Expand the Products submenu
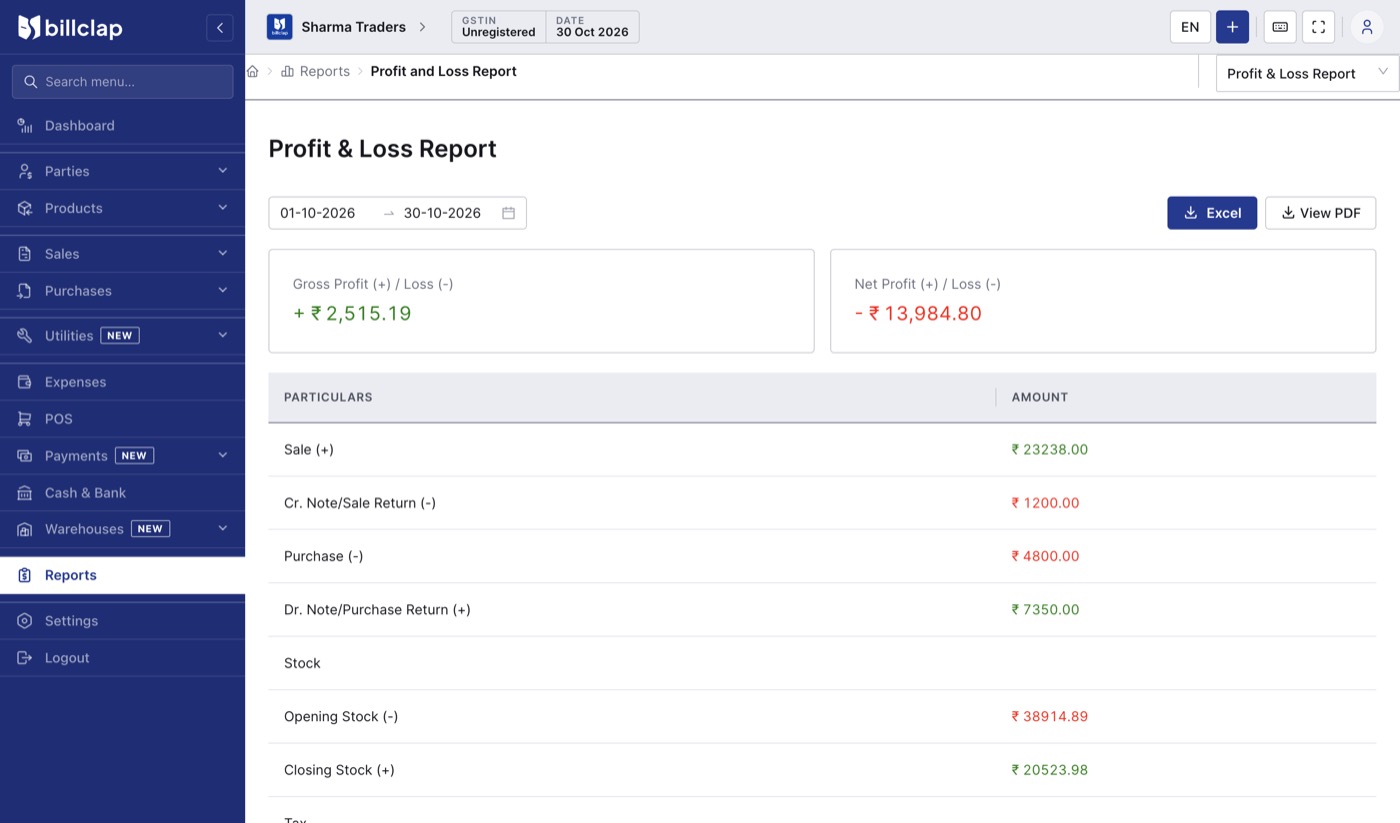This screenshot has width=1400, height=823. click(122, 208)
